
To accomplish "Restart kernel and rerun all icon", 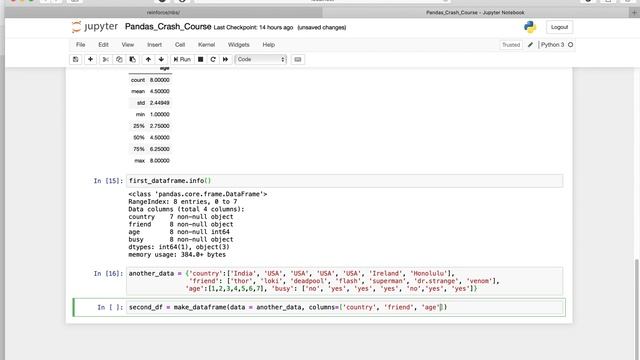I will (225, 59).
